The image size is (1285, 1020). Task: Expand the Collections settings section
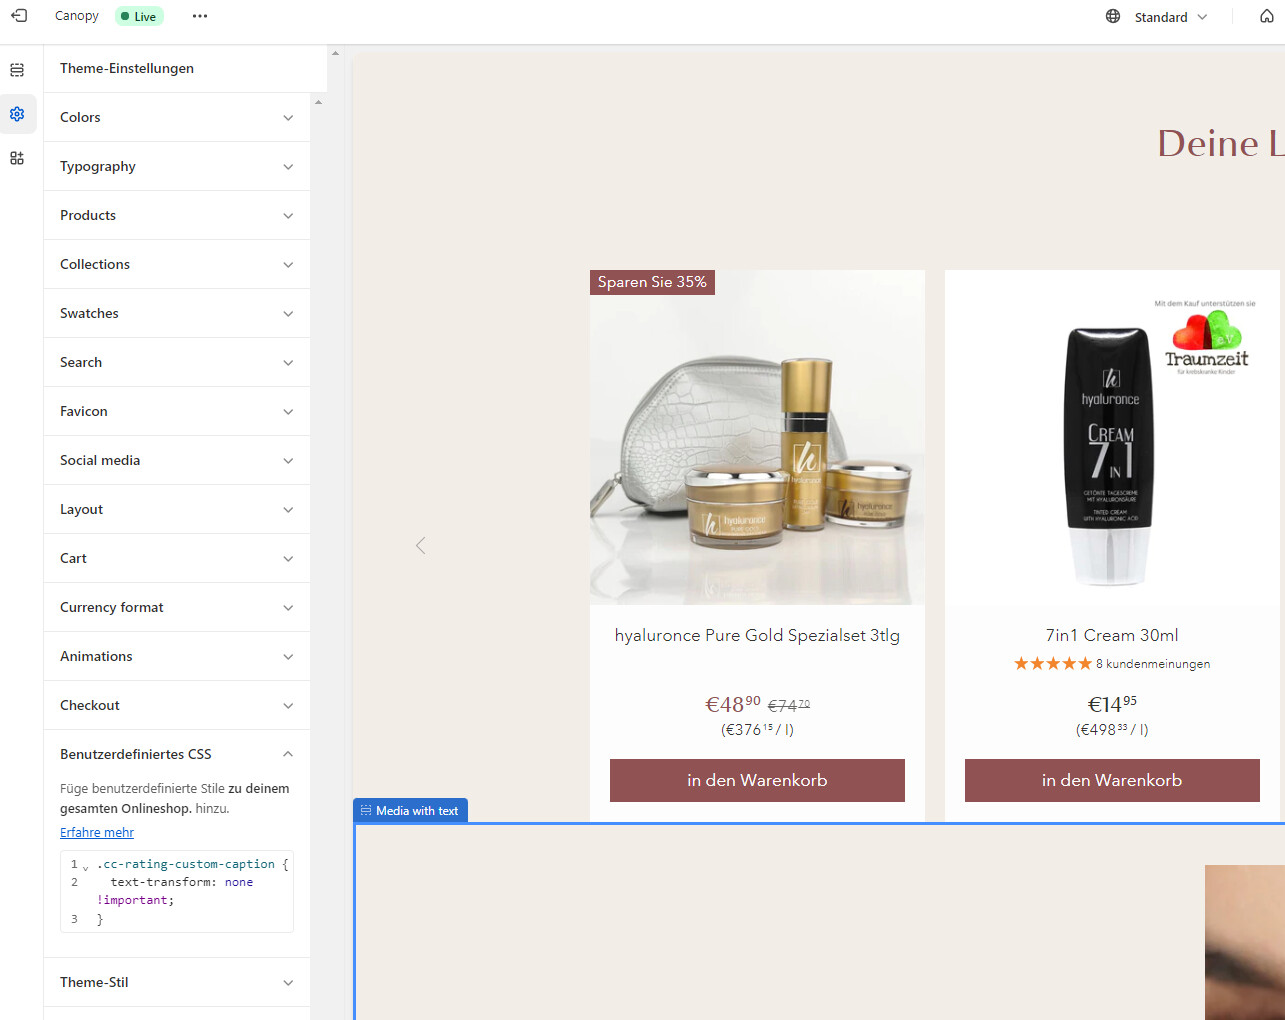click(177, 264)
